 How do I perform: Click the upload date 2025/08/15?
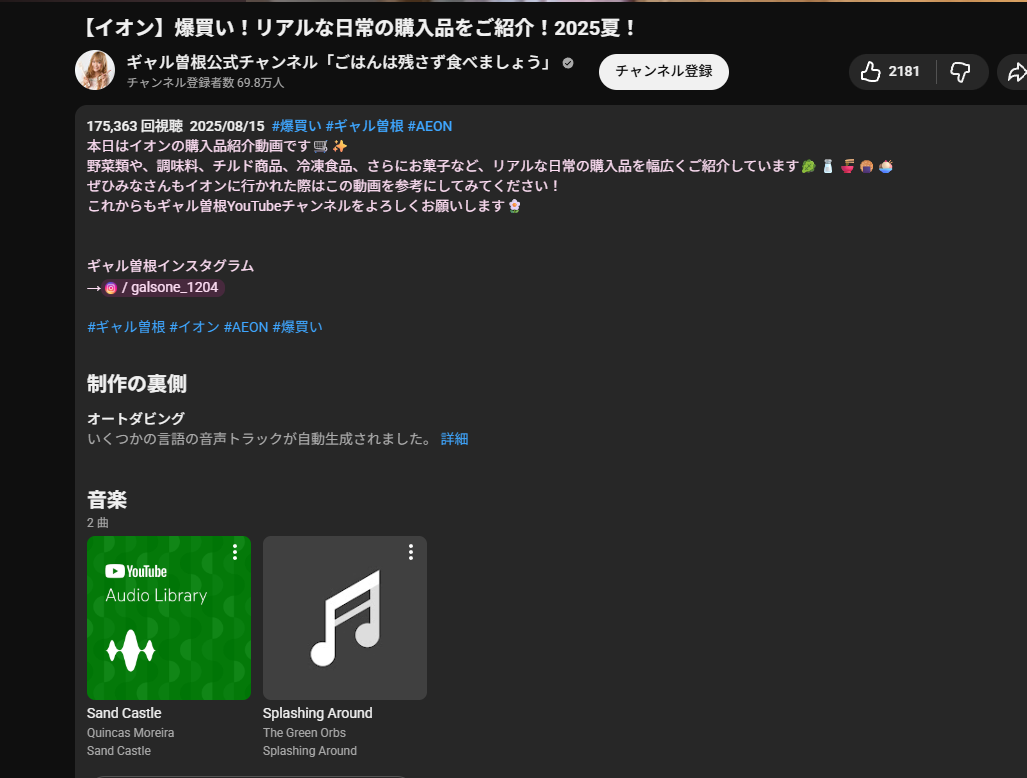[227, 126]
